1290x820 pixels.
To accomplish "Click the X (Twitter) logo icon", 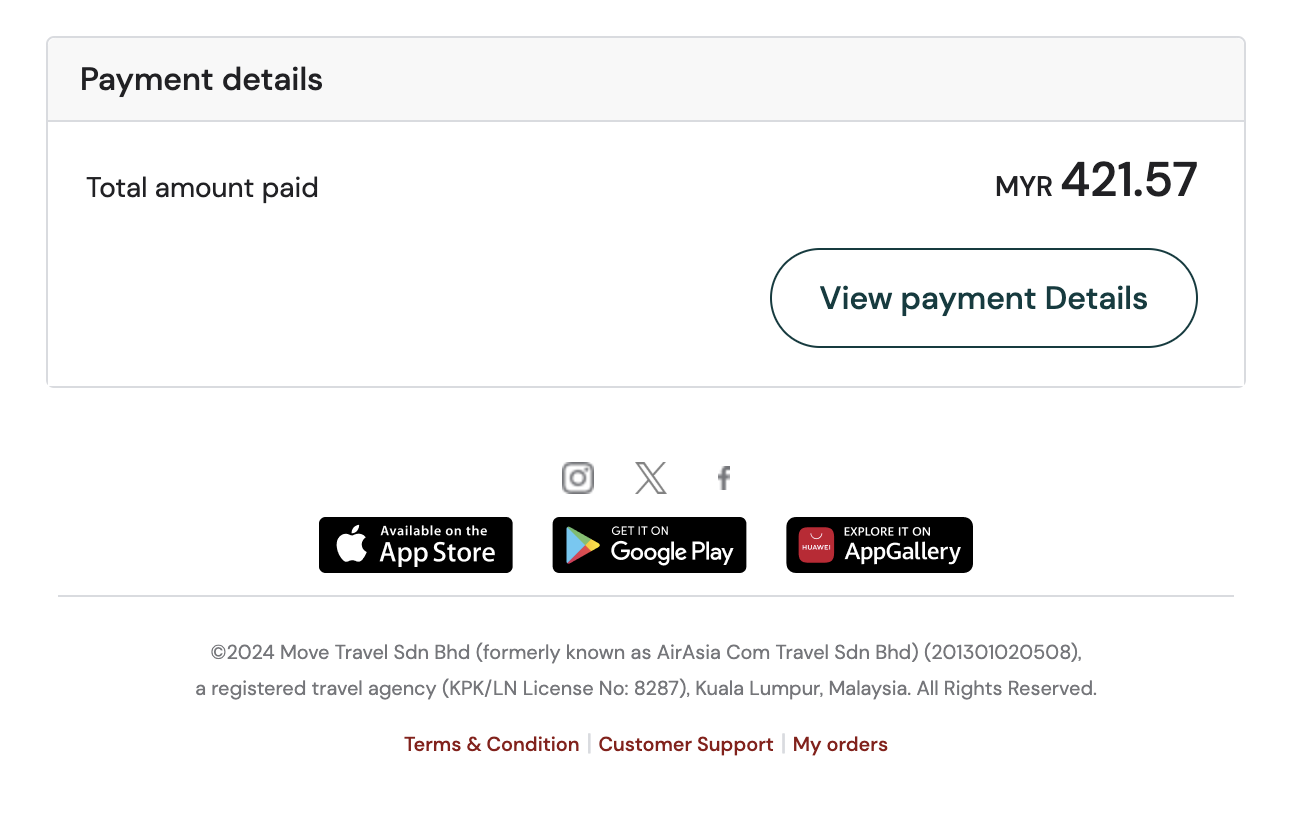I will pos(651,478).
